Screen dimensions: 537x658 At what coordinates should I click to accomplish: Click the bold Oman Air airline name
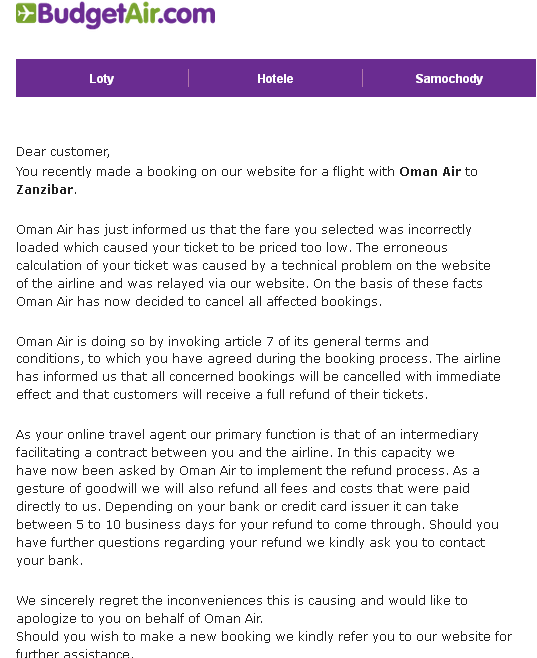430,172
